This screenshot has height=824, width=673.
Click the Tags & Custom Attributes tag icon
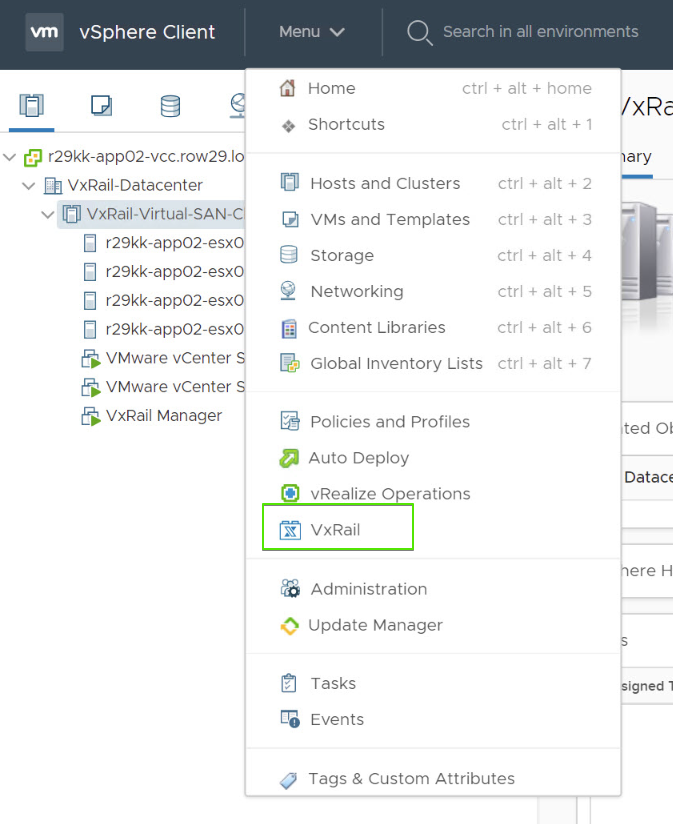tap(288, 780)
